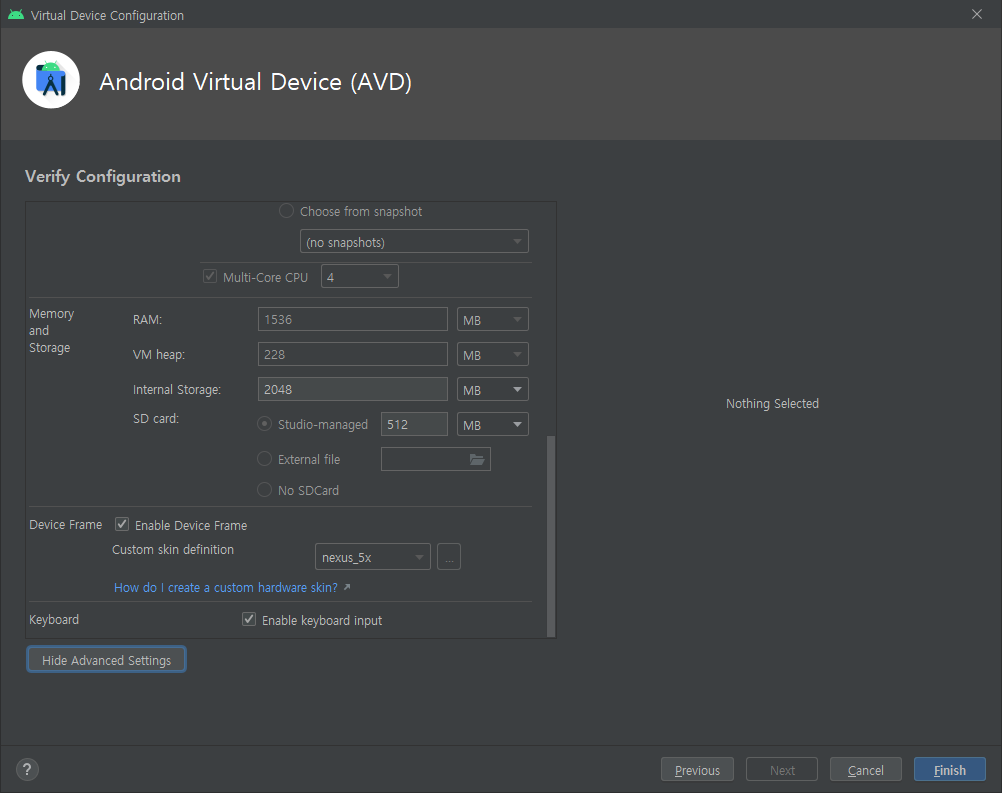Toggle Enable keyboard input checkbox

pos(249,620)
